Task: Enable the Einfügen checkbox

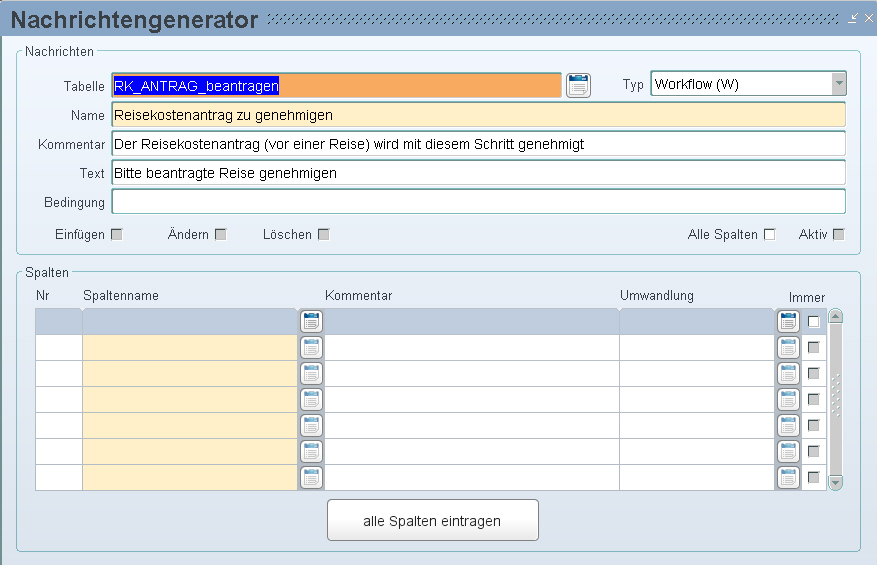Action: (x=116, y=235)
